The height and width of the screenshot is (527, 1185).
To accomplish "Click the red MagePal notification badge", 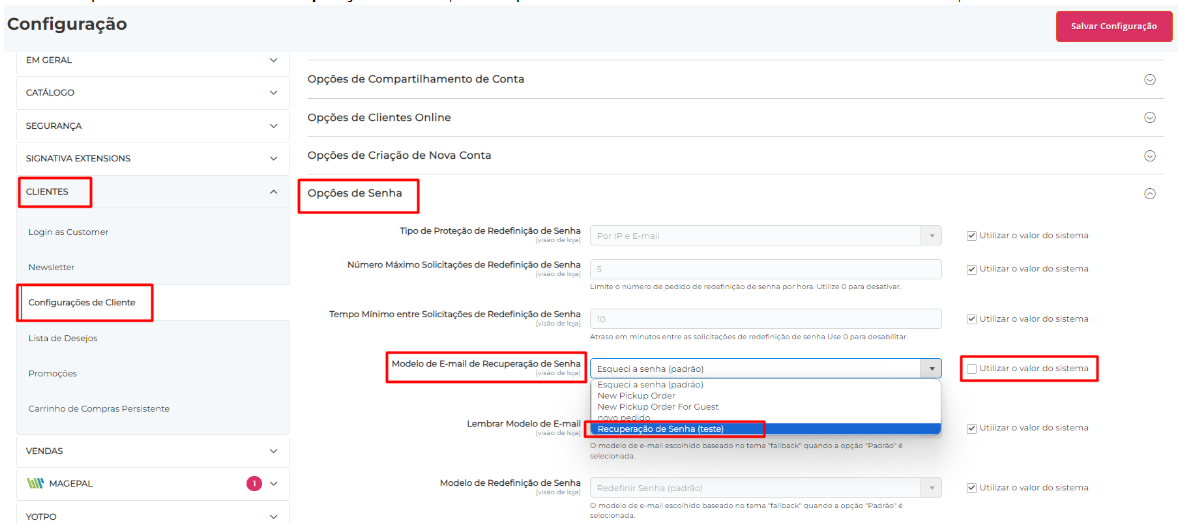I will click(254, 484).
